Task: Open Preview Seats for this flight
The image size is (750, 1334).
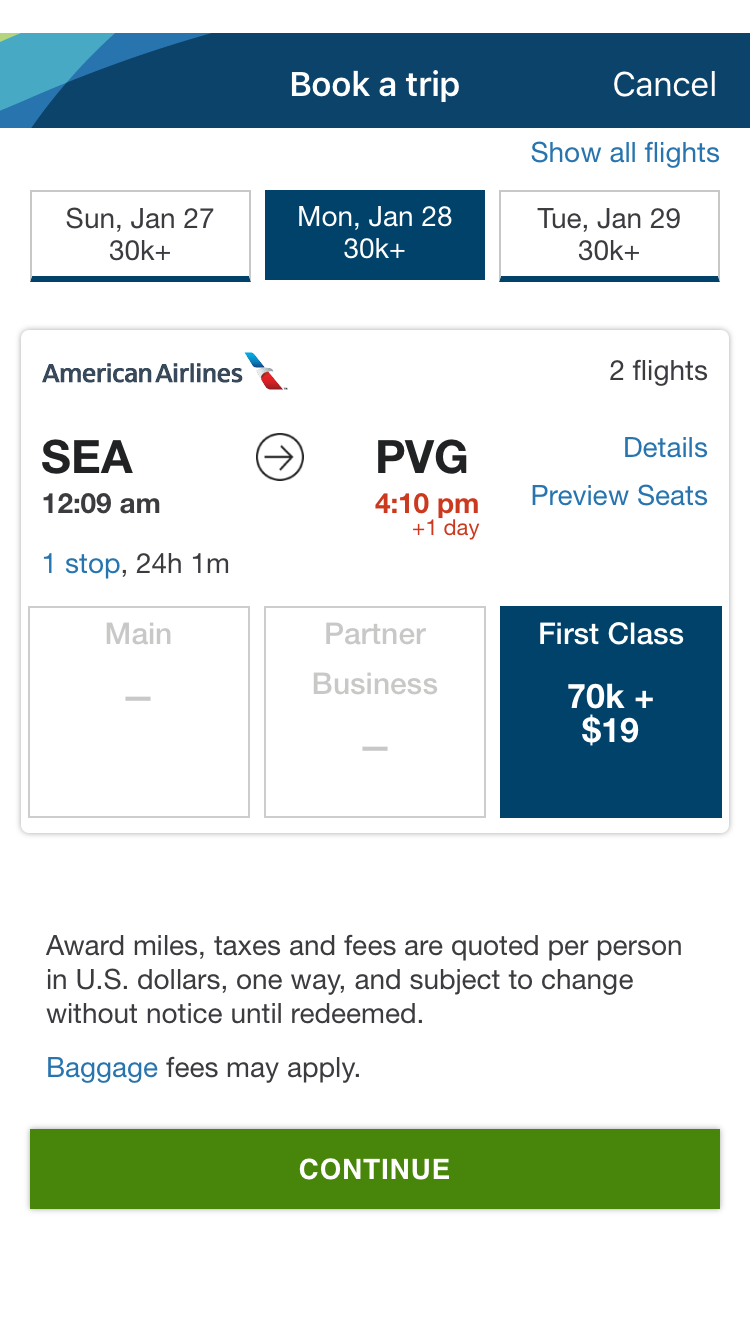Action: (x=619, y=495)
